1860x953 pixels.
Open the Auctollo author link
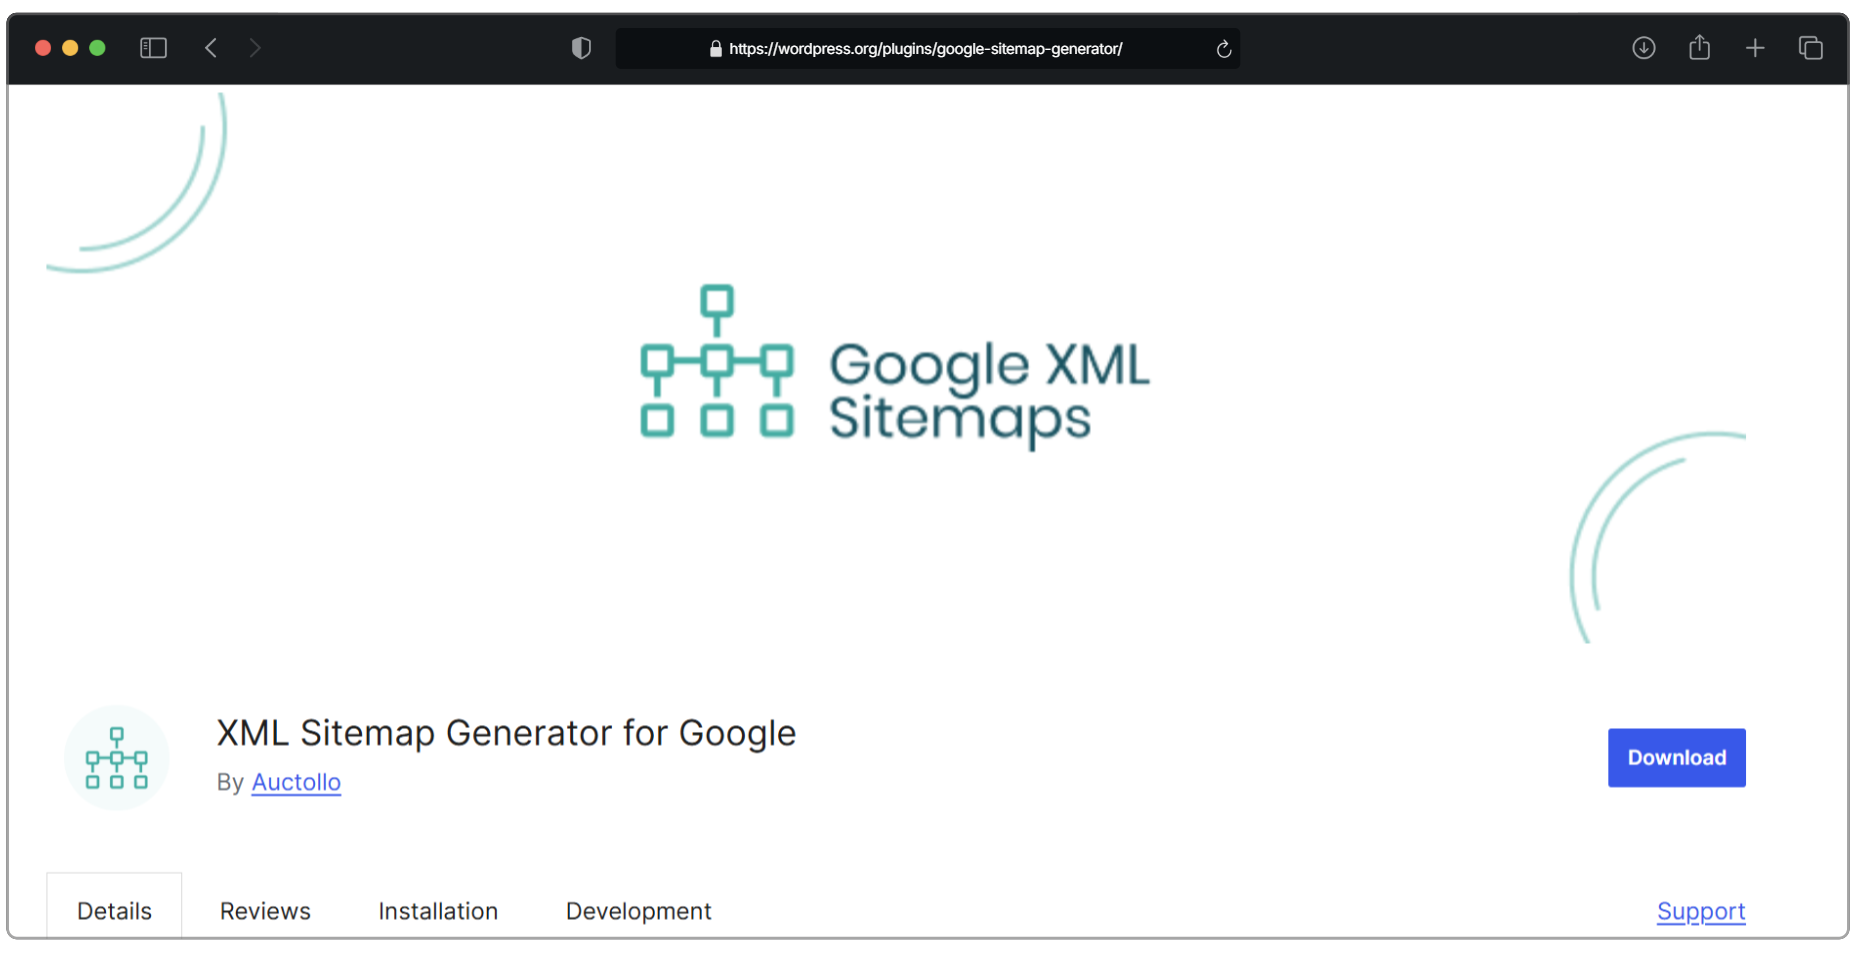tap(296, 782)
